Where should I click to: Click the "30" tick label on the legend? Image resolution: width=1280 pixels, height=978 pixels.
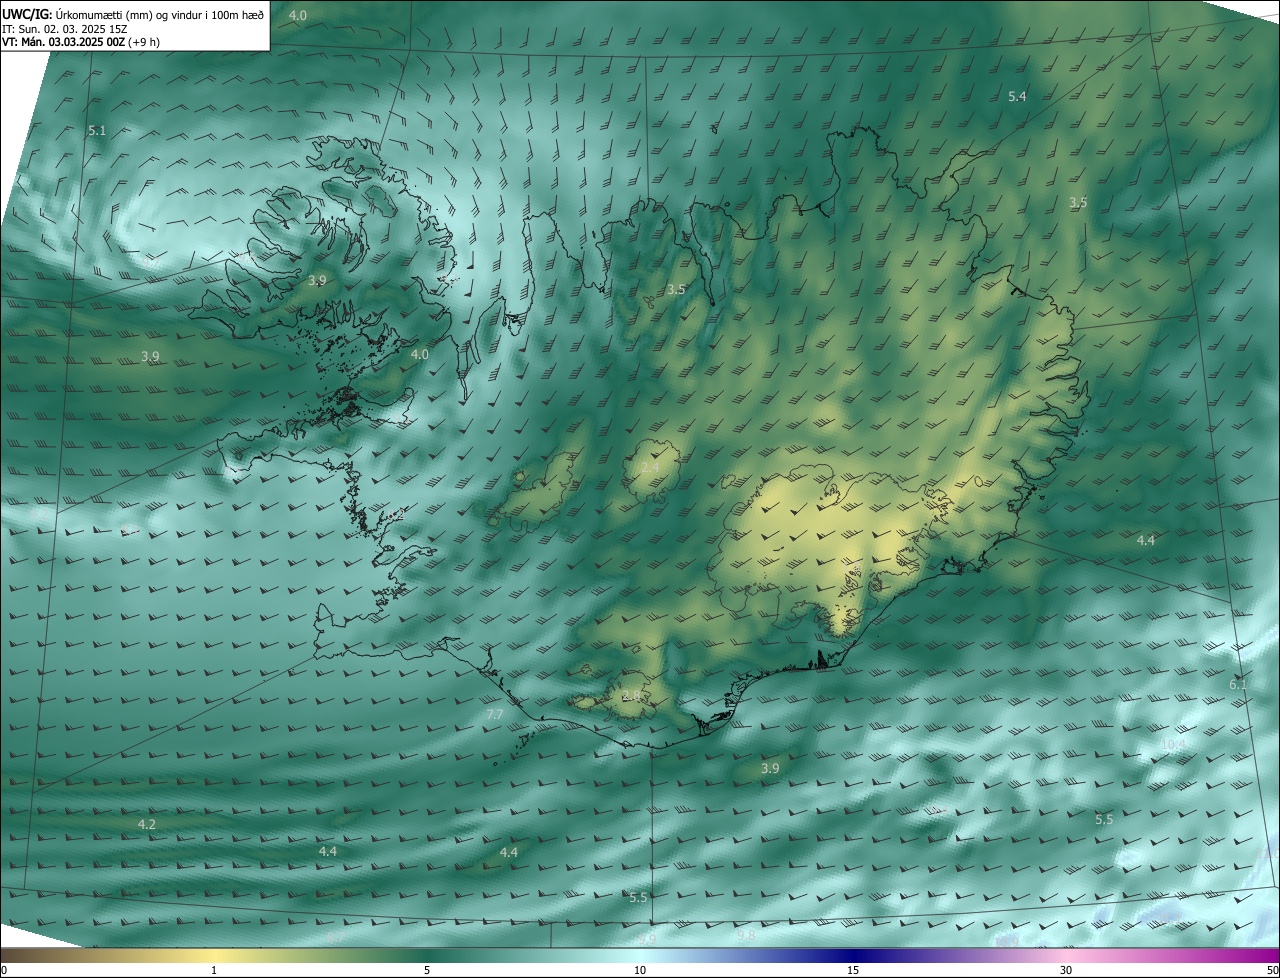tap(1066, 970)
